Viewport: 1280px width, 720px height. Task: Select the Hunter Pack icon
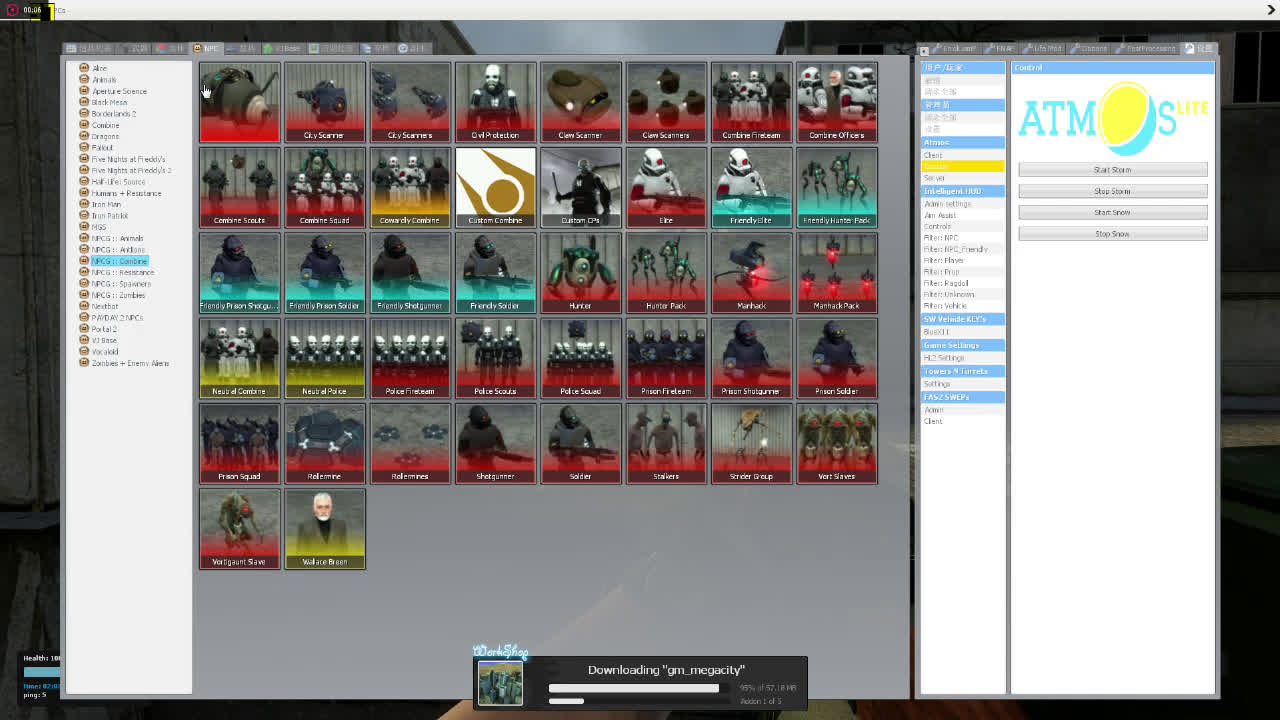pyautogui.click(x=666, y=273)
